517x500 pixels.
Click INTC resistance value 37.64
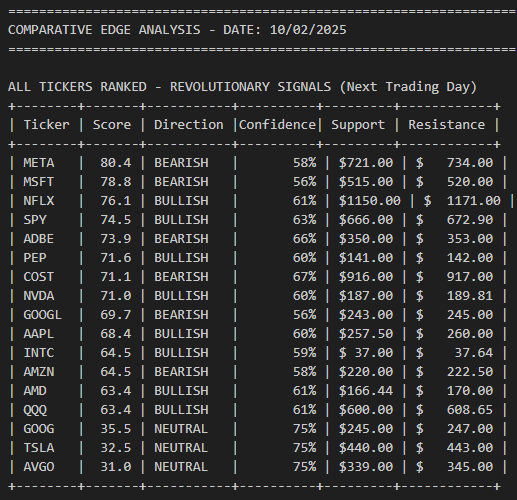tap(474, 353)
